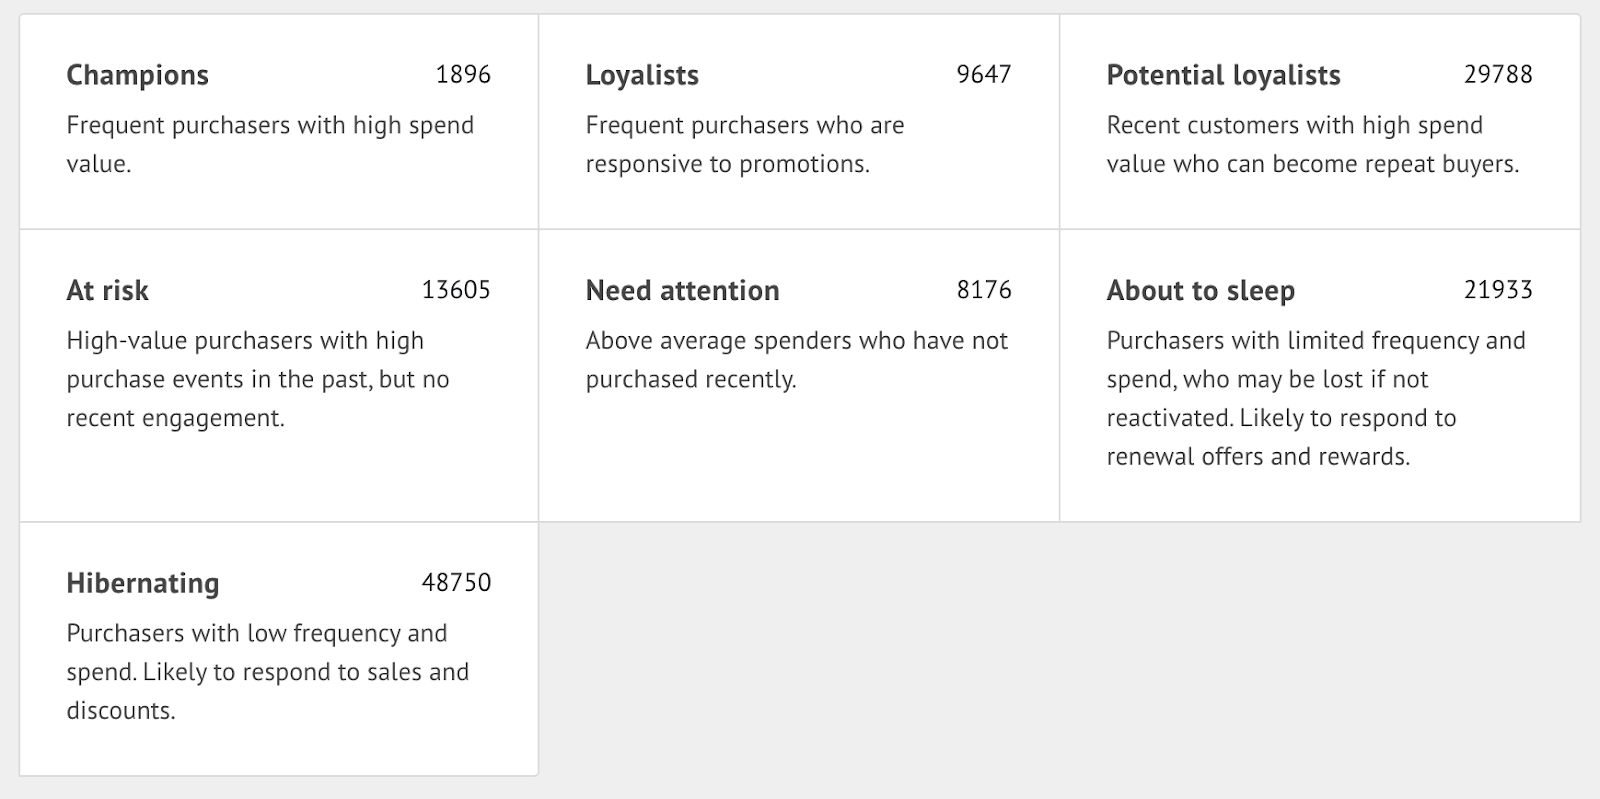
Task: Click the Hibernating count 48750
Action: 455,582
